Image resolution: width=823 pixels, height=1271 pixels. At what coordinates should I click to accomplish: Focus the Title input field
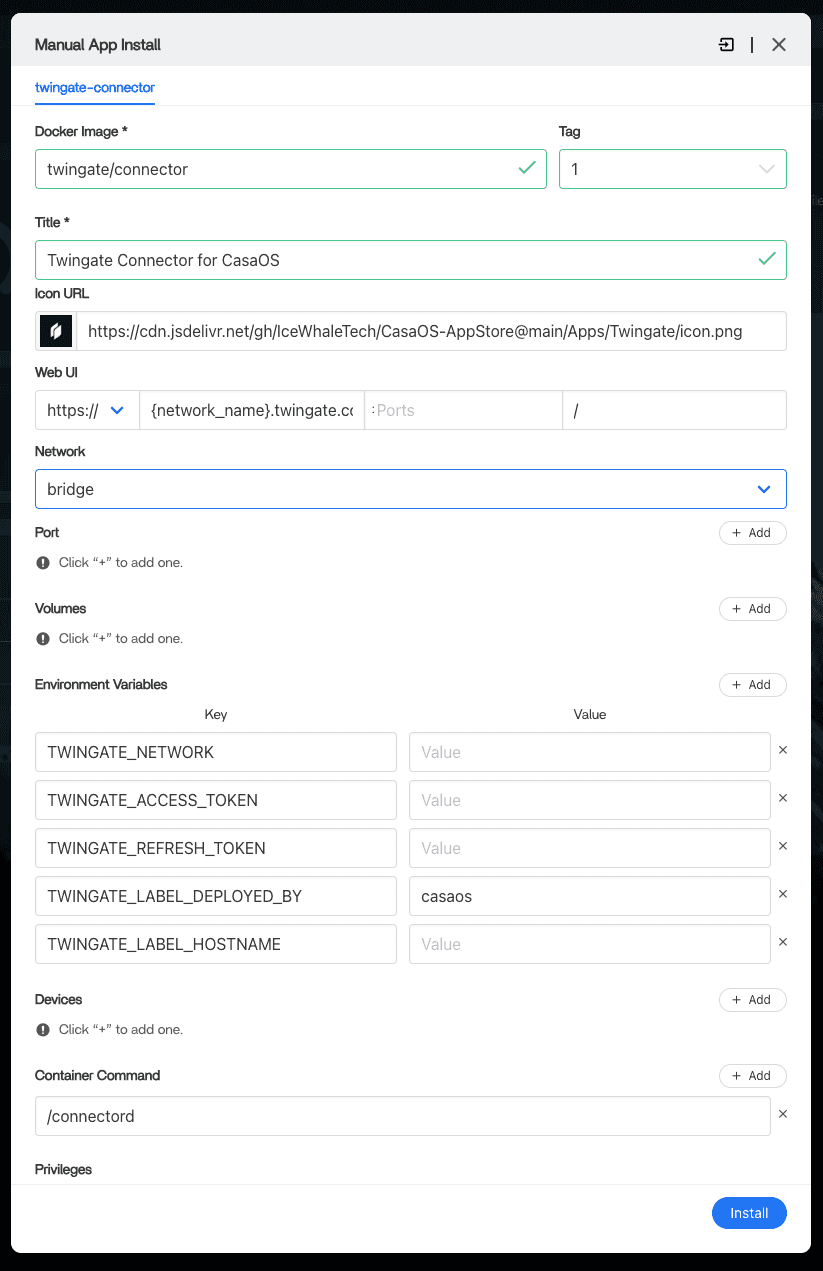pos(411,260)
